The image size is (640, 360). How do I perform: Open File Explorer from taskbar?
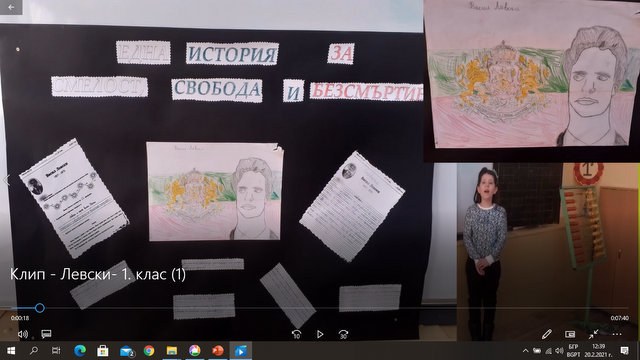[x=172, y=351]
